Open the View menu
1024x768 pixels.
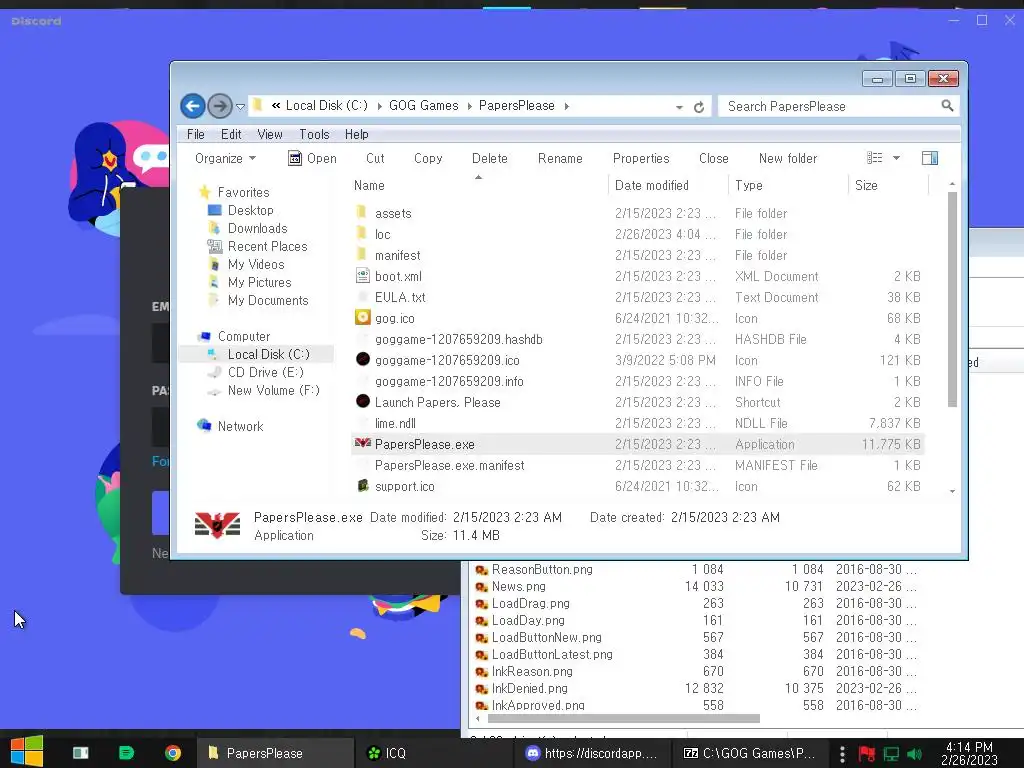[x=270, y=135]
